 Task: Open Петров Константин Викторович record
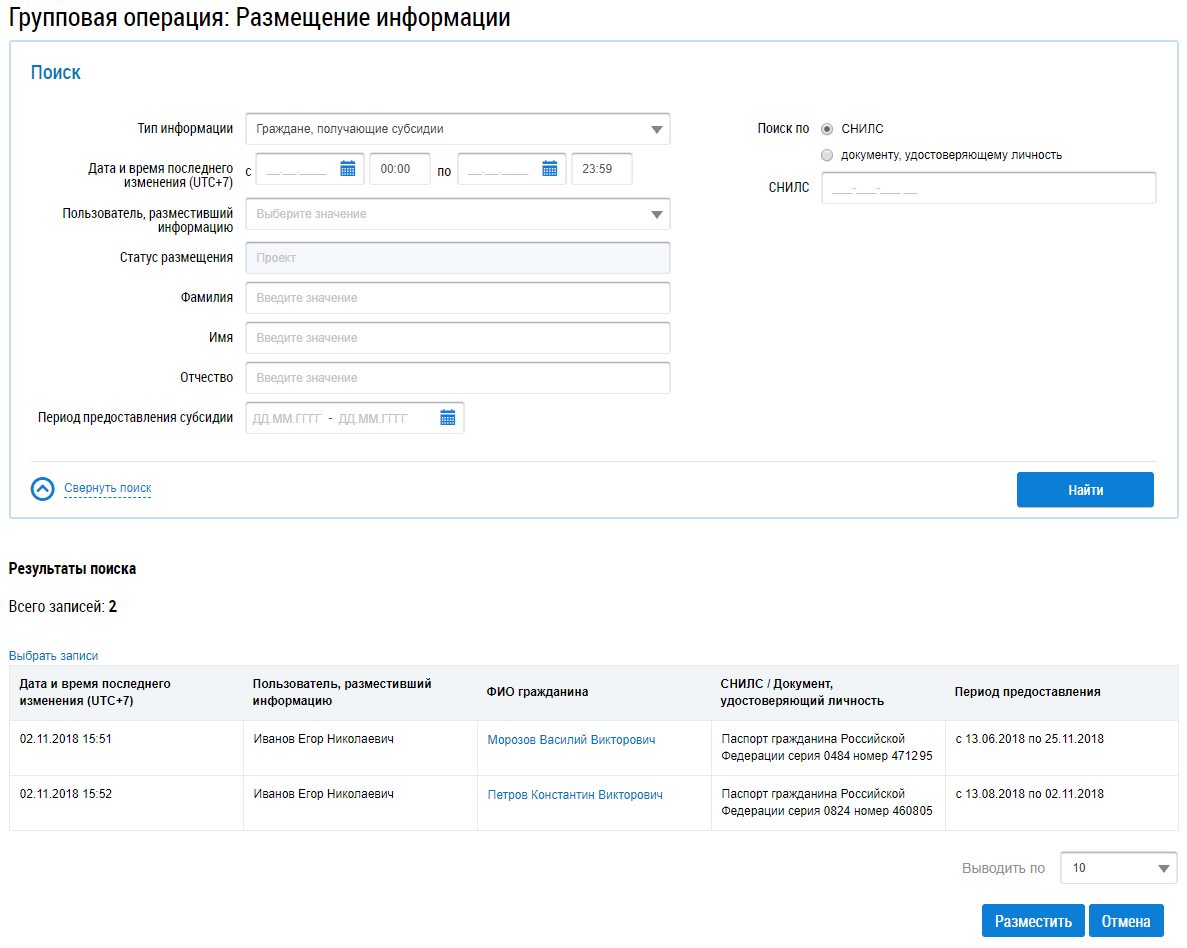coord(575,795)
